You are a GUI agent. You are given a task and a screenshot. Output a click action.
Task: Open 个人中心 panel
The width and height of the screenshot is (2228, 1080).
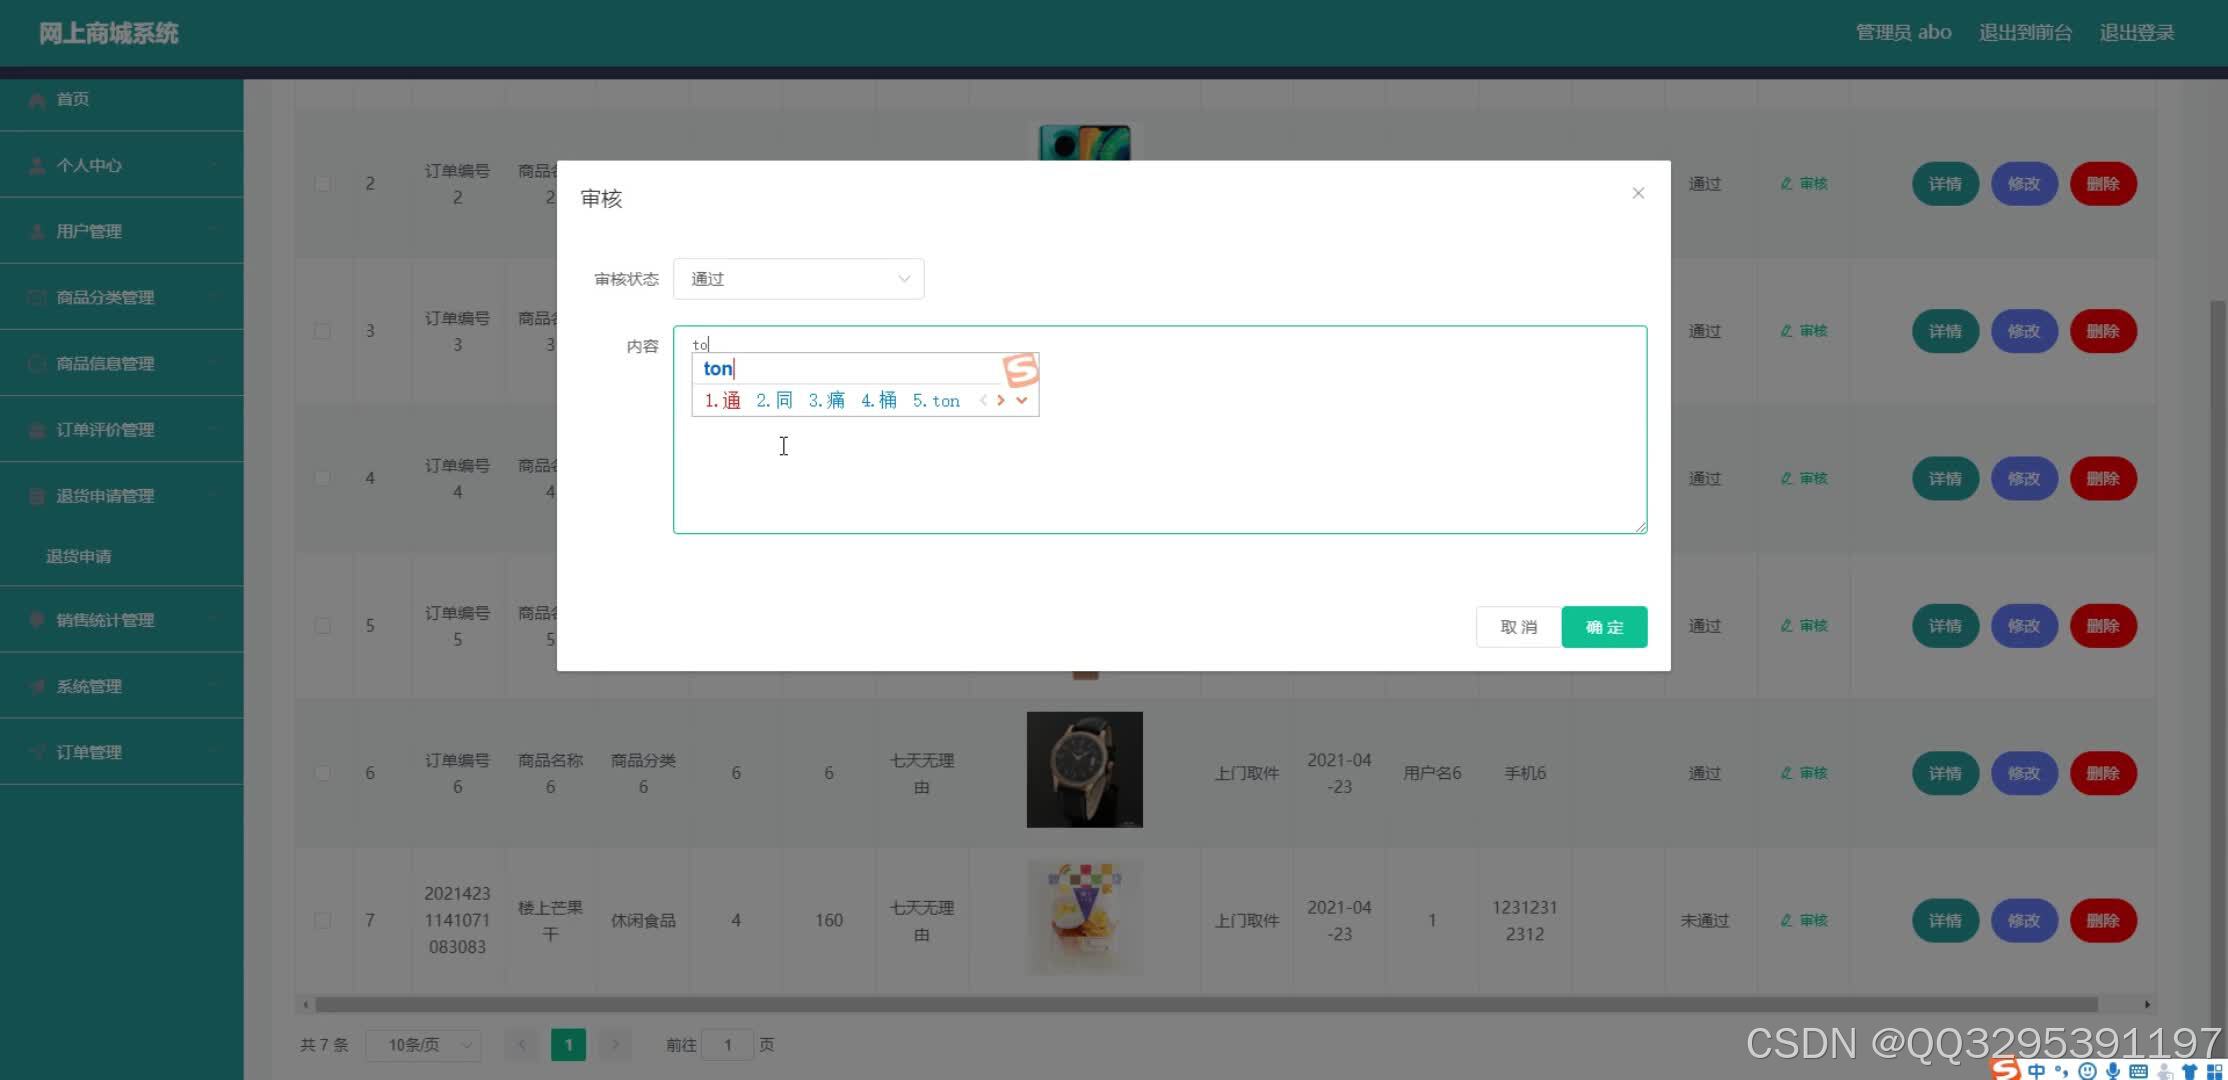(121, 165)
